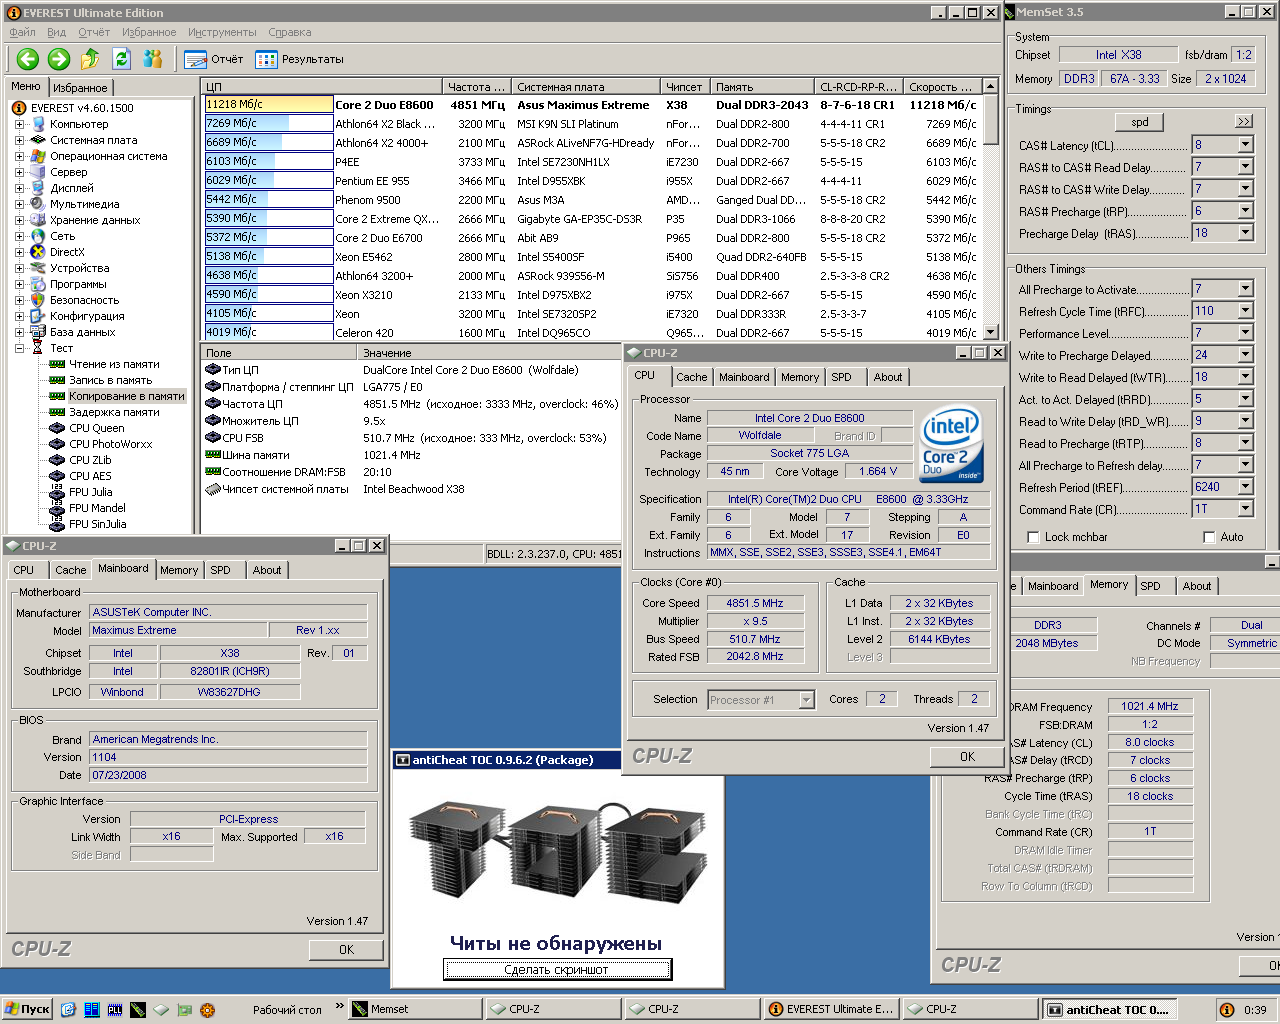Open the Command Rate (CR) dropdown in MemSet
The width and height of the screenshot is (1280, 1024).
(x=1245, y=509)
